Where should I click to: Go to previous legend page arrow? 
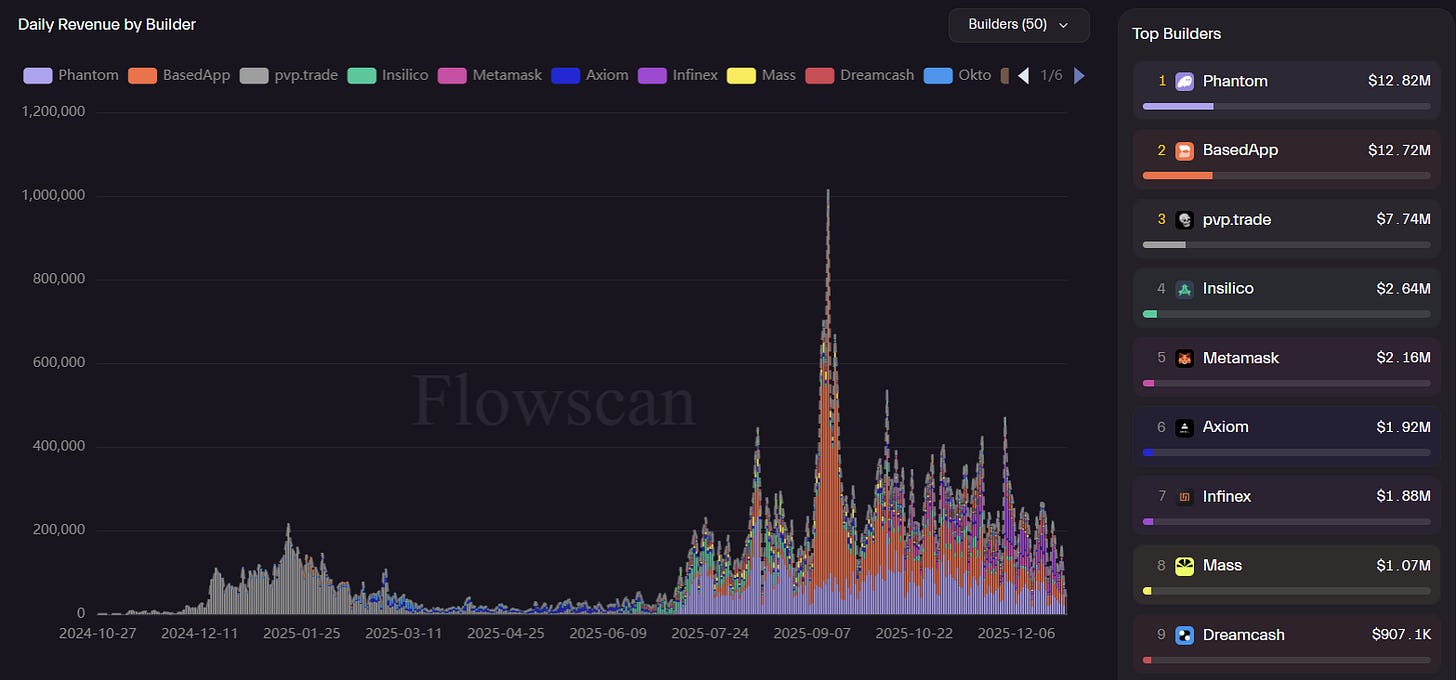(1023, 75)
